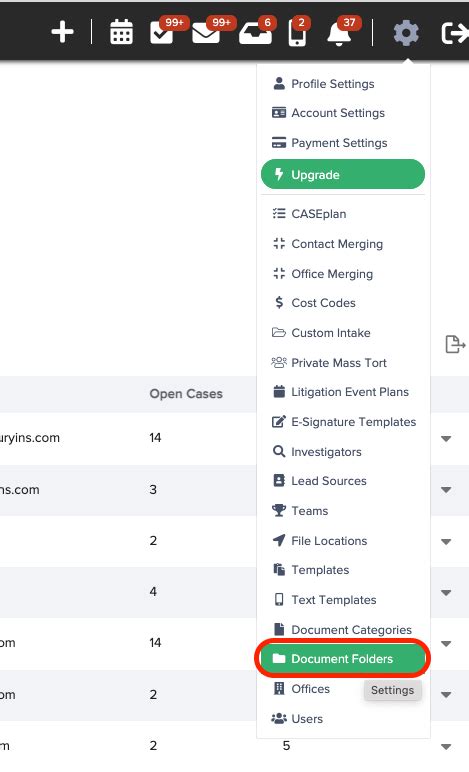Expand dropdown arrow for 3 open cases row
The image size is (469, 772).
[x=446, y=489]
